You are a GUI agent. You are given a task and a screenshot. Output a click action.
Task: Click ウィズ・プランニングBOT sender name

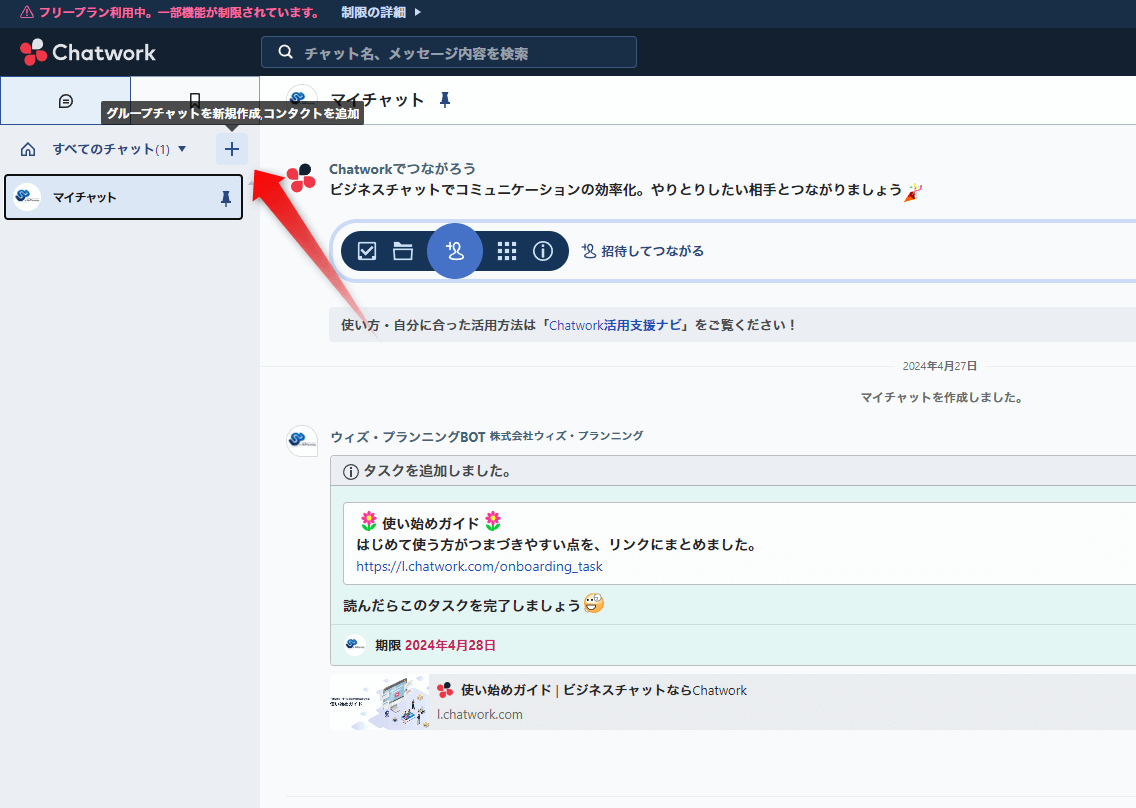pyautogui.click(x=407, y=437)
